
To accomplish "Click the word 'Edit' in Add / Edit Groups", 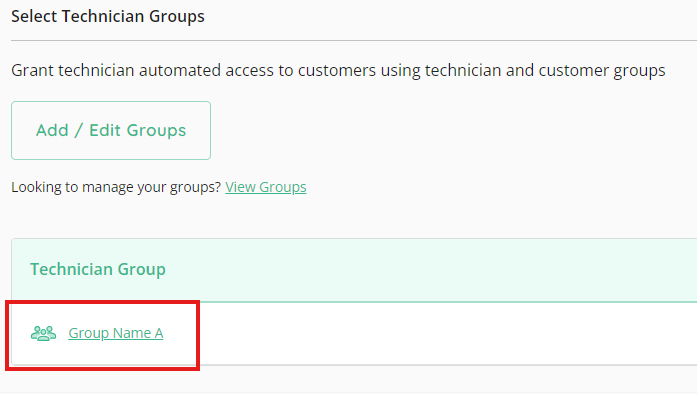I will point(105,130).
